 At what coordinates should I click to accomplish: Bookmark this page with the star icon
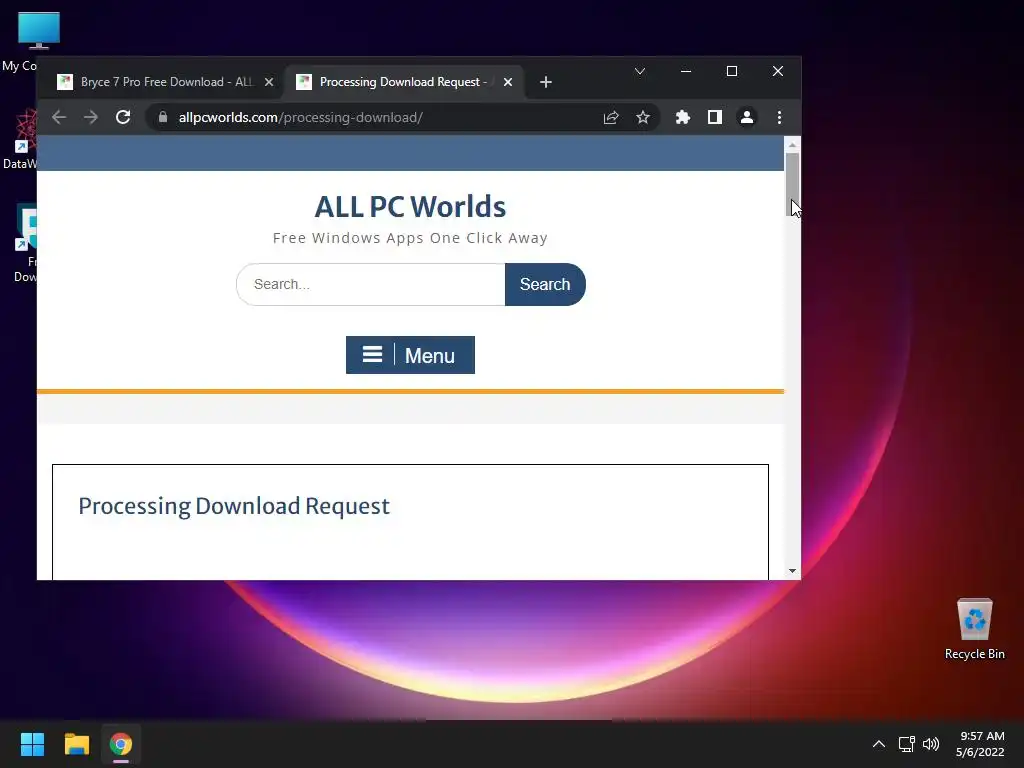point(643,117)
